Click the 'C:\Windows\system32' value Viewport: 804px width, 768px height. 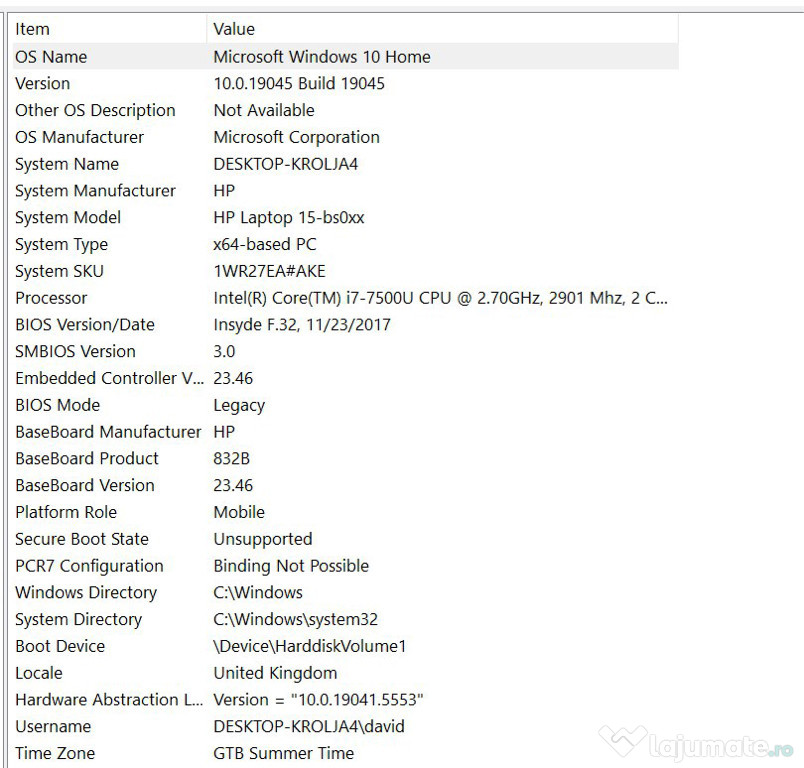[295, 619]
